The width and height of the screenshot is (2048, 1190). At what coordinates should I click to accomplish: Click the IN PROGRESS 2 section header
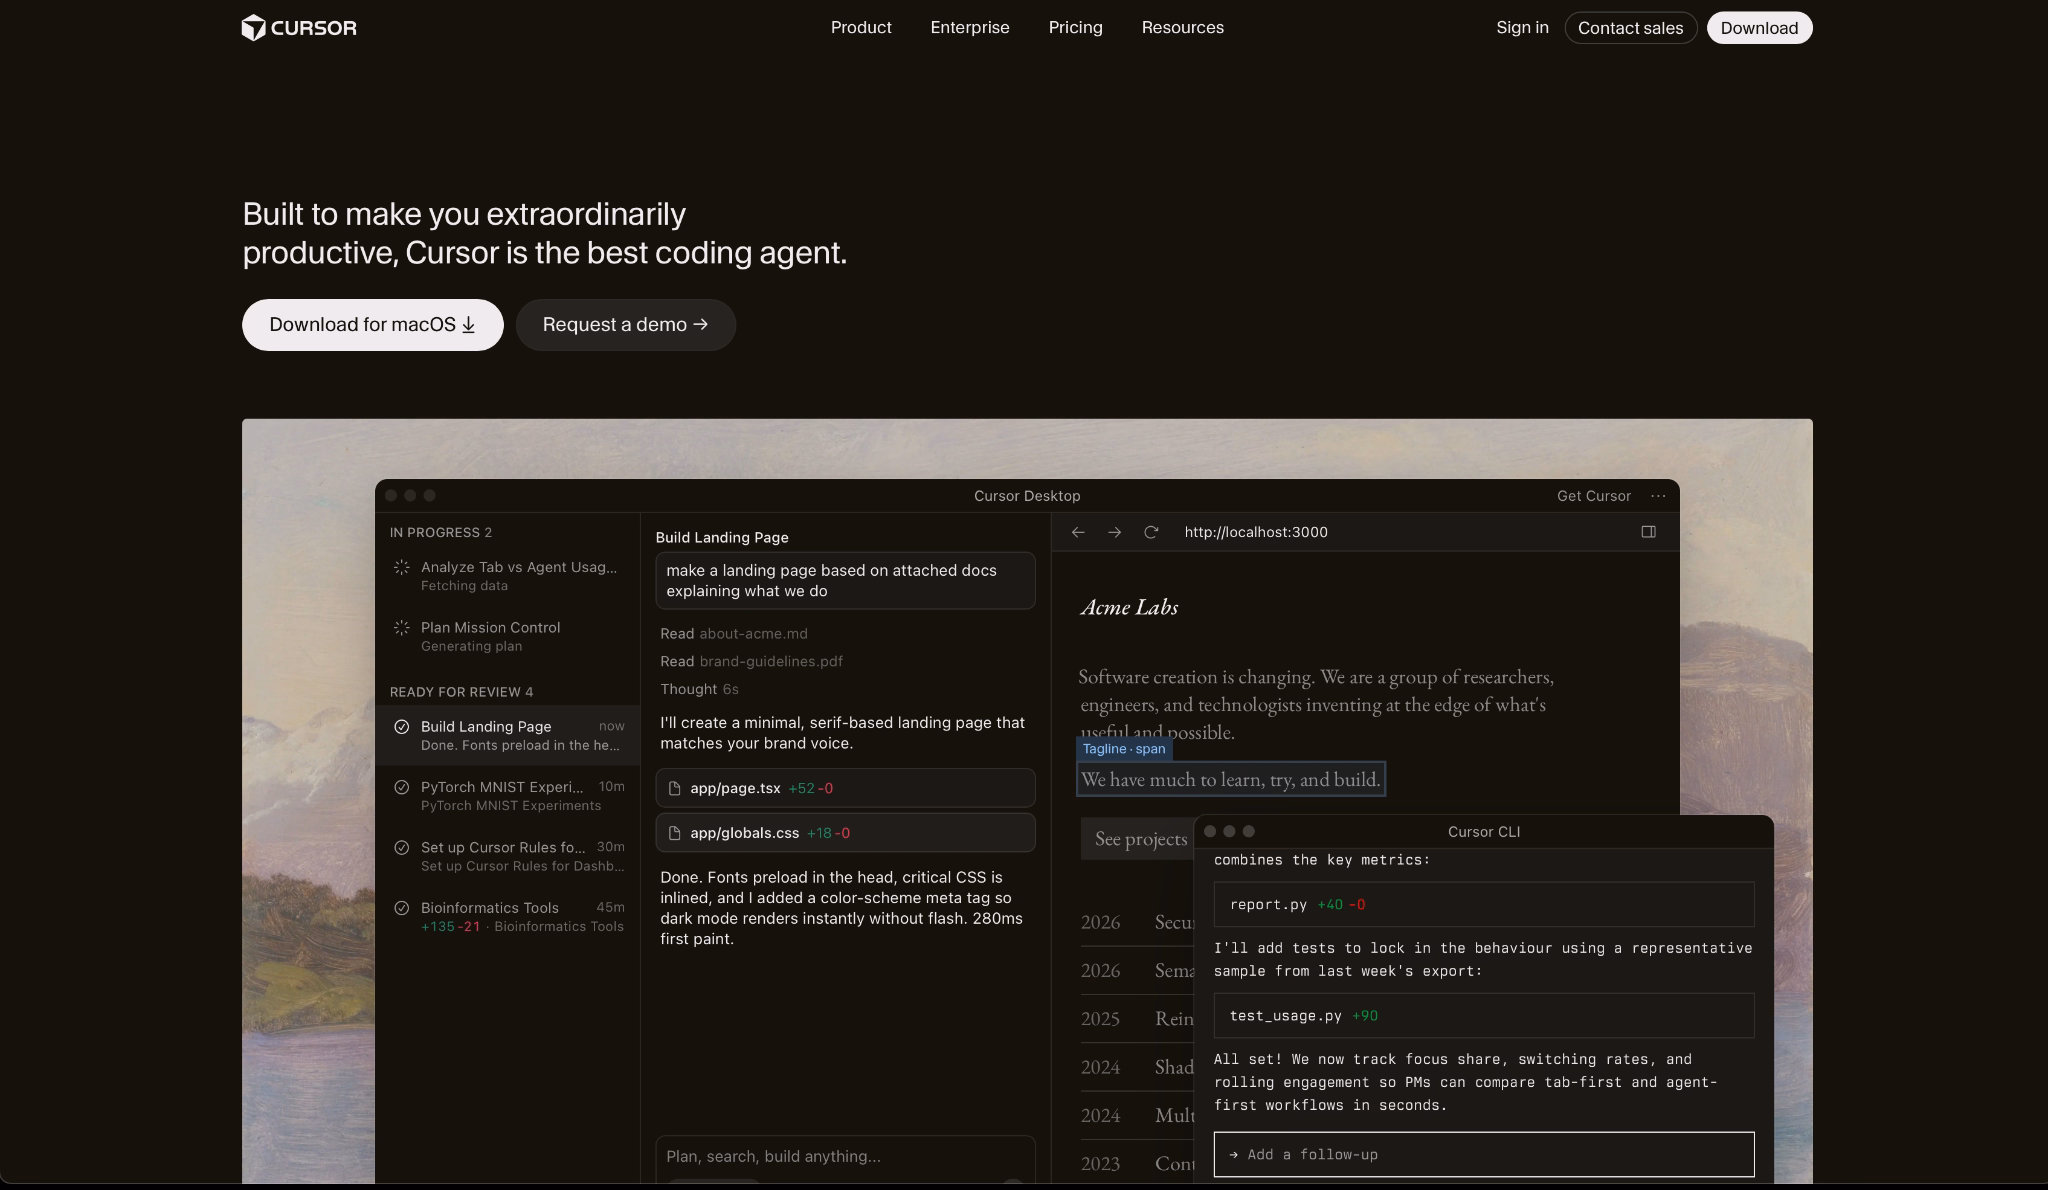click(x=441, y=532)
